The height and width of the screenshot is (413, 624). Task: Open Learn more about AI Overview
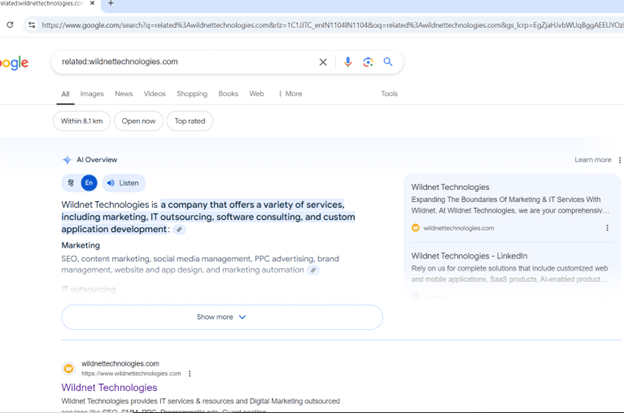click(x=593, y=160)
